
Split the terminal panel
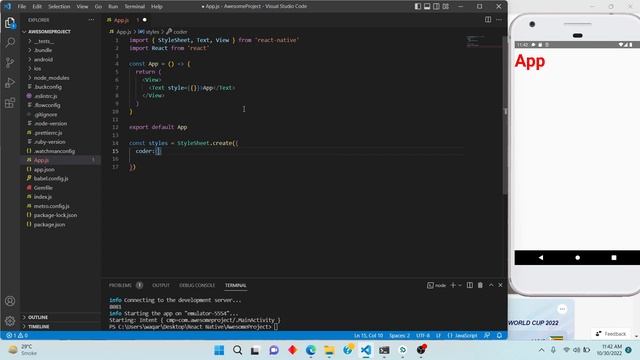point(470,285)
